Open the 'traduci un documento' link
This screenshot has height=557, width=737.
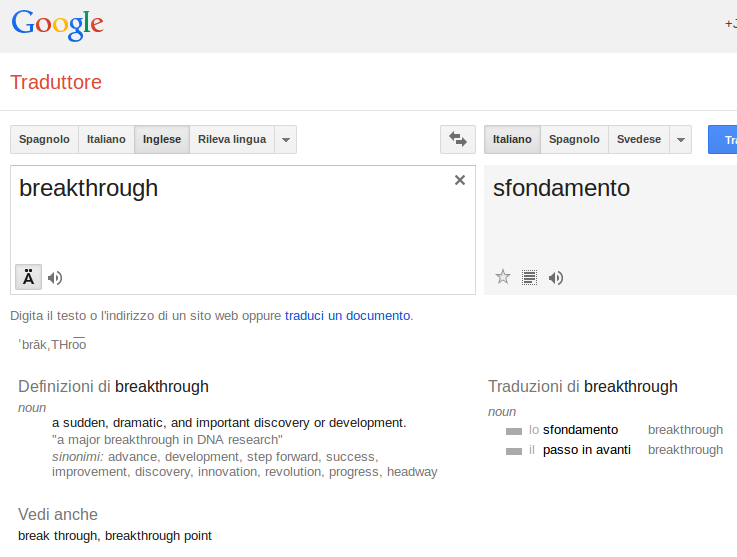pyautogui.click(x=347, y=316)
